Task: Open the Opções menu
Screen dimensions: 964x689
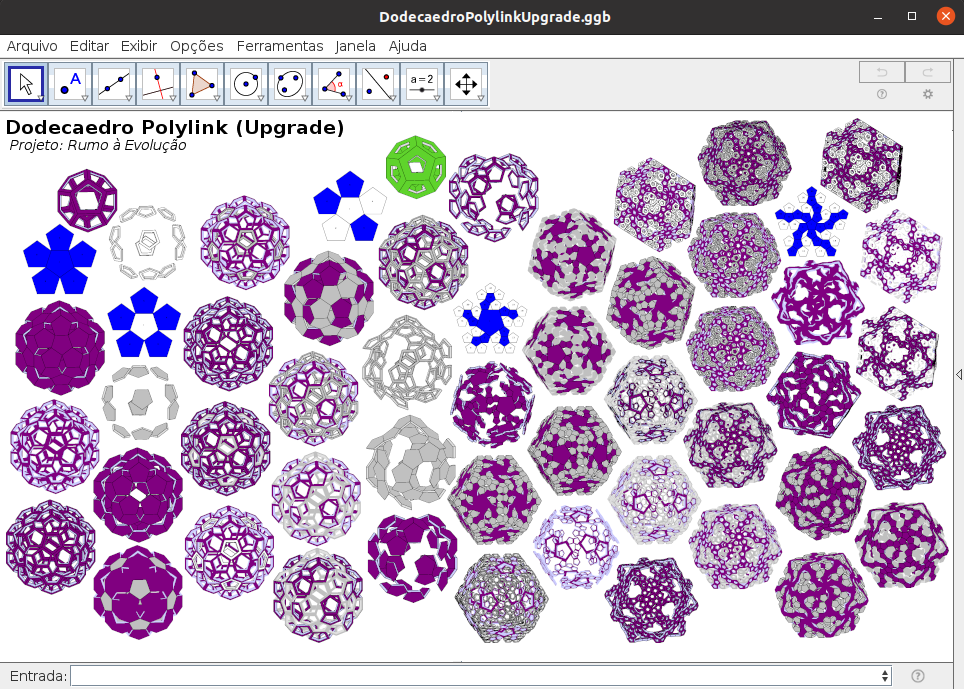Action: pyautogui.click(x=197, y=46)
